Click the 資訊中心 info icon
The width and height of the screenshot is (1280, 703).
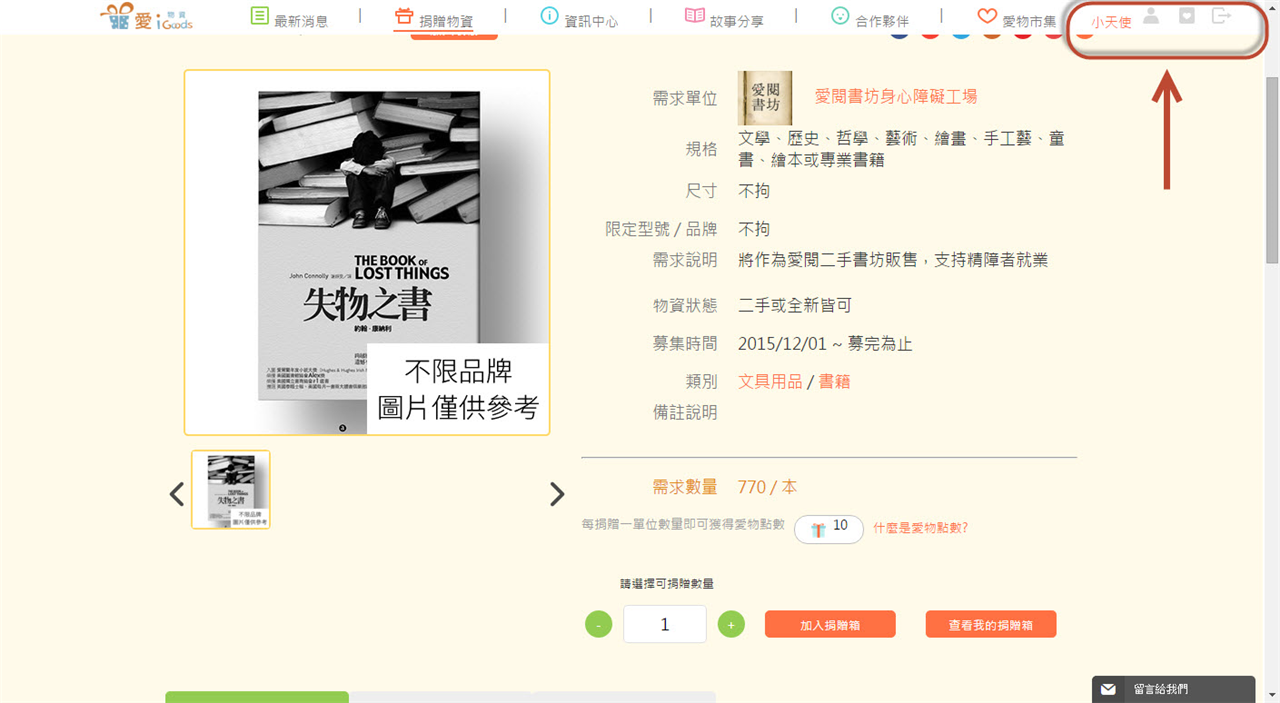[549, 16]
